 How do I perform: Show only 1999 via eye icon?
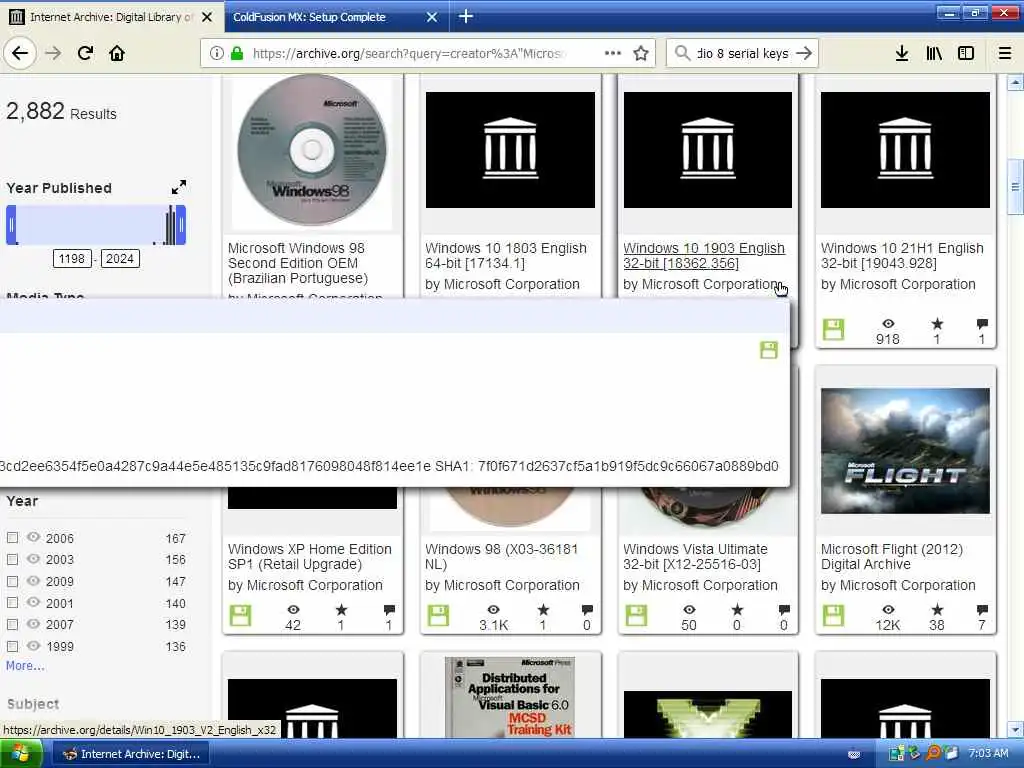33,645
